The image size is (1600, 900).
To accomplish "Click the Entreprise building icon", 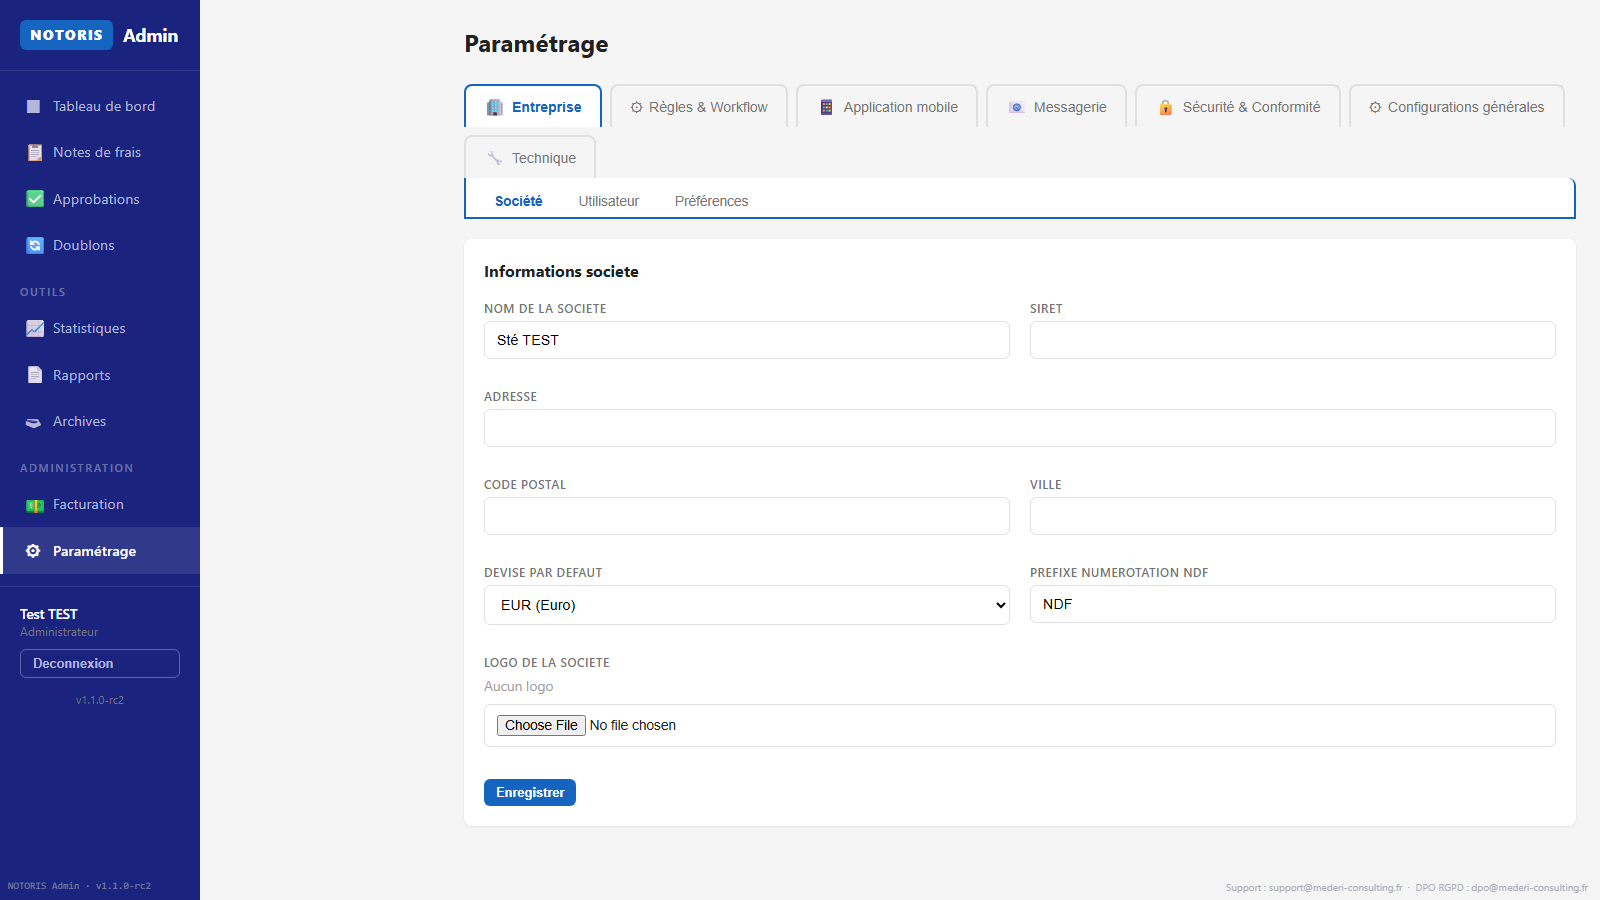I will (494, 107).
